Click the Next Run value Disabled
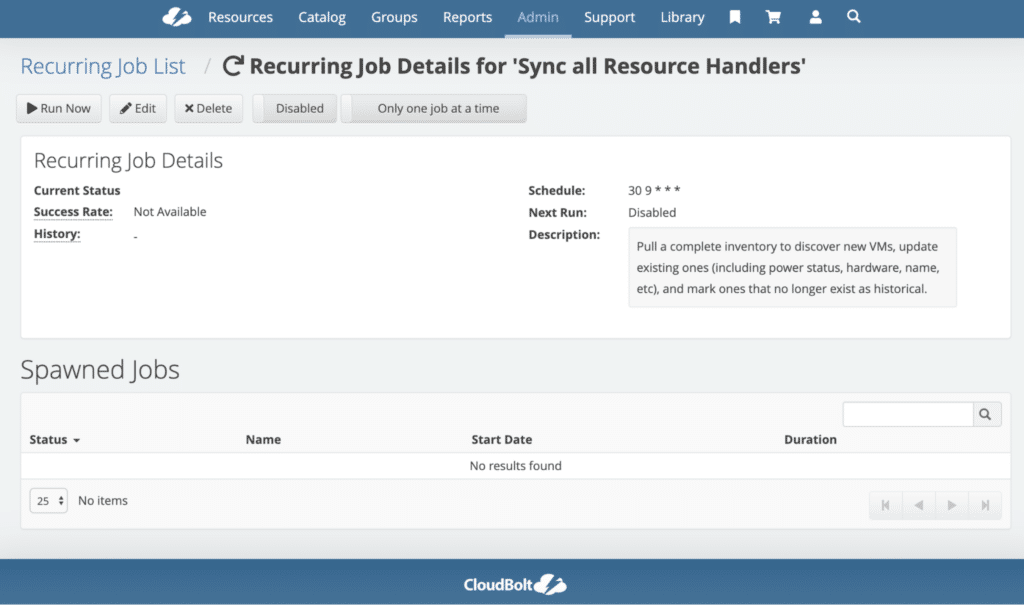The image size is (1024, 605). pyautogui.click(x=652, y=212)
